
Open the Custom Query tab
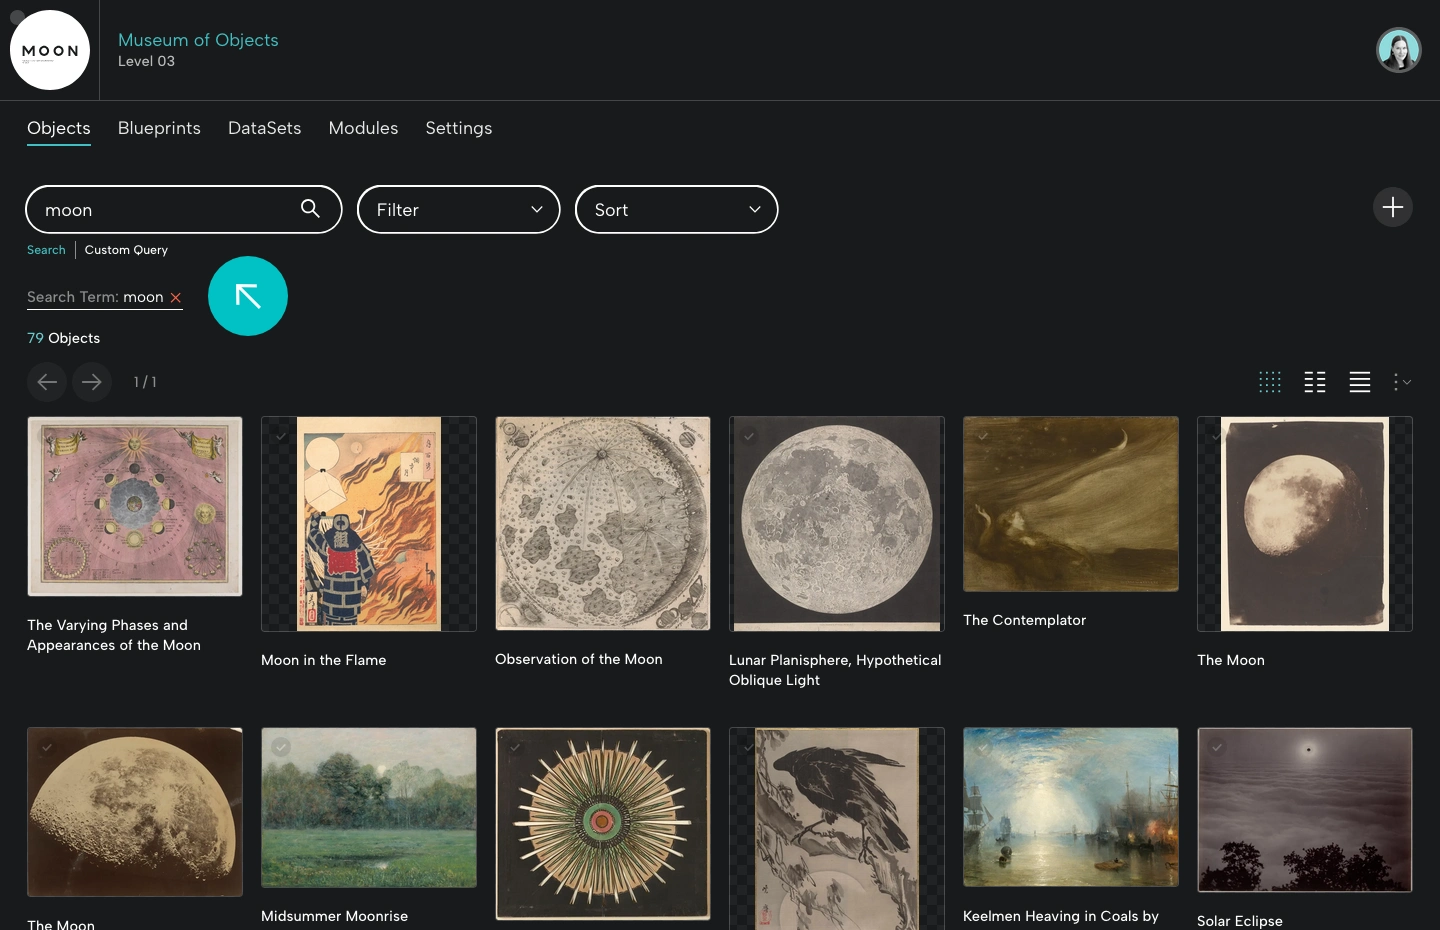click(126, 250)
